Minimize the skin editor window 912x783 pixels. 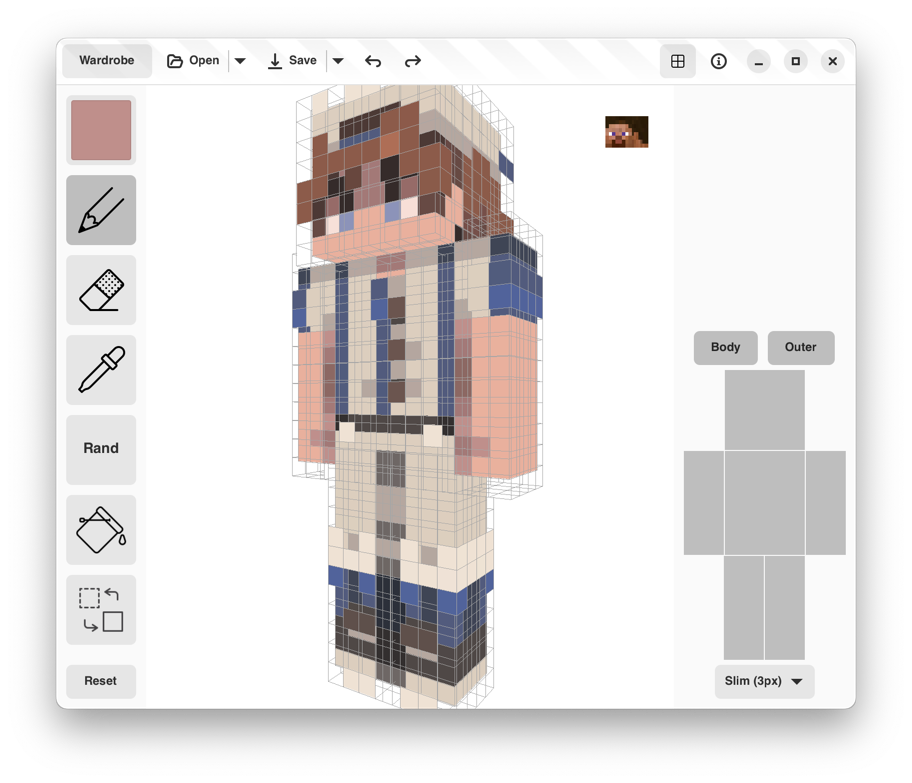[x=758, y=61]
